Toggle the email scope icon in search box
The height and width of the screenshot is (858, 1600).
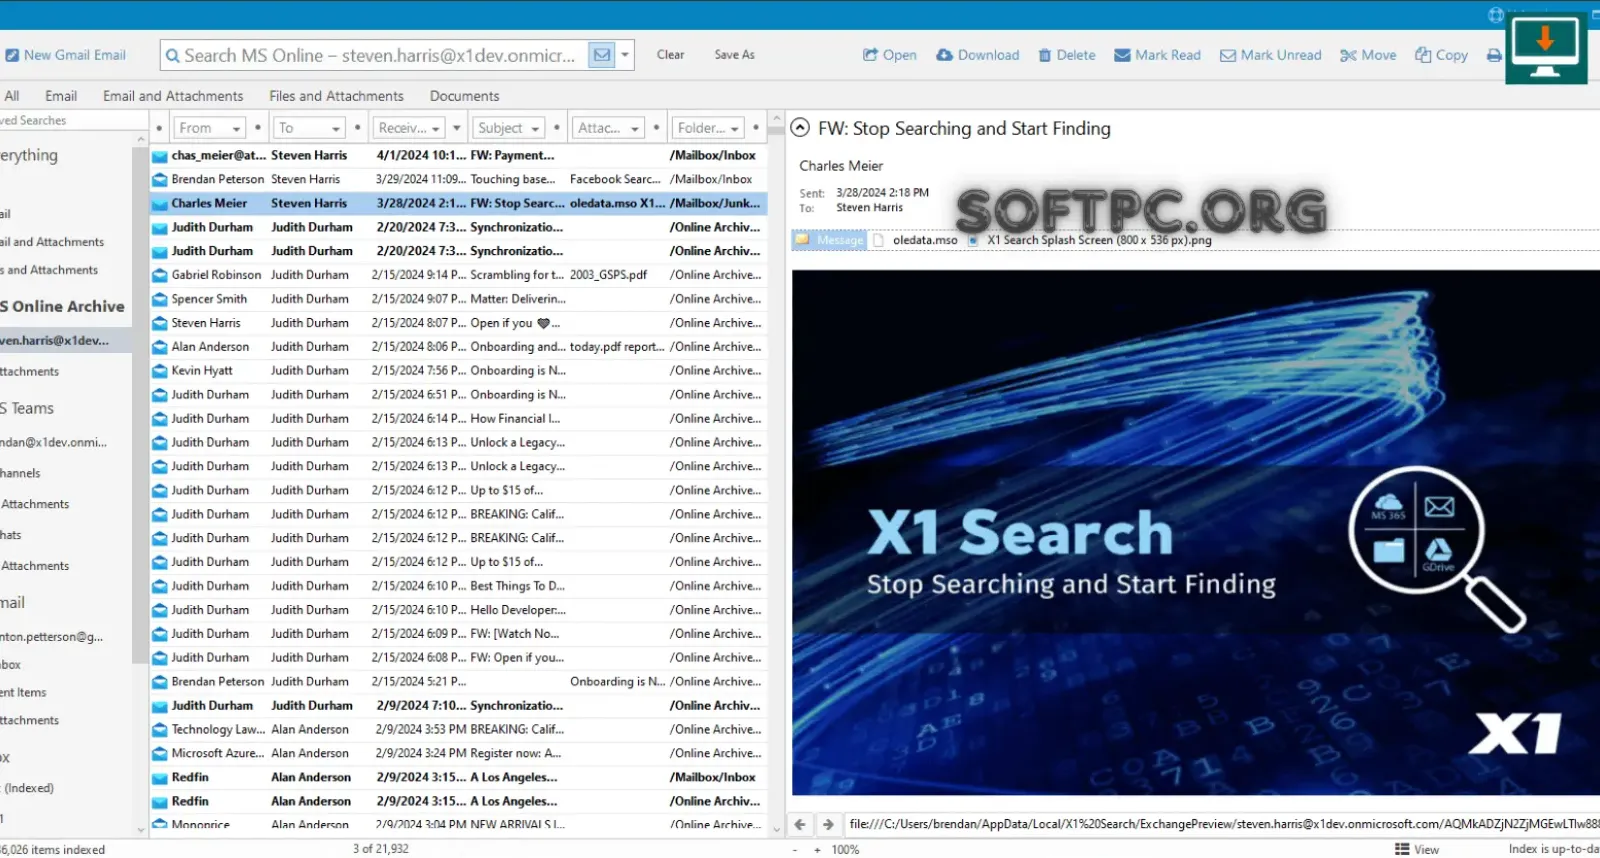click(x=602, y=55)
